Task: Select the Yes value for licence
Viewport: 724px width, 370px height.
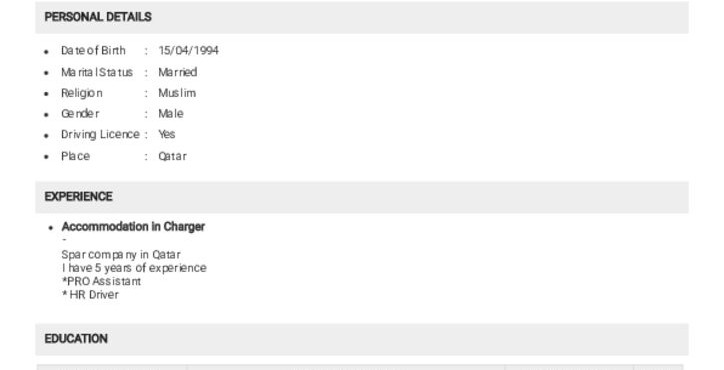Action: [x=167, y=134]
